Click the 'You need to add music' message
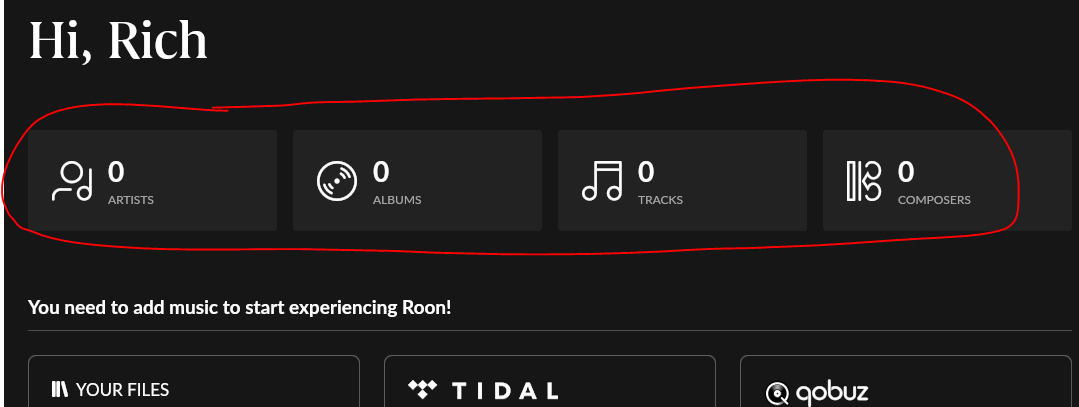 (239, 307)
